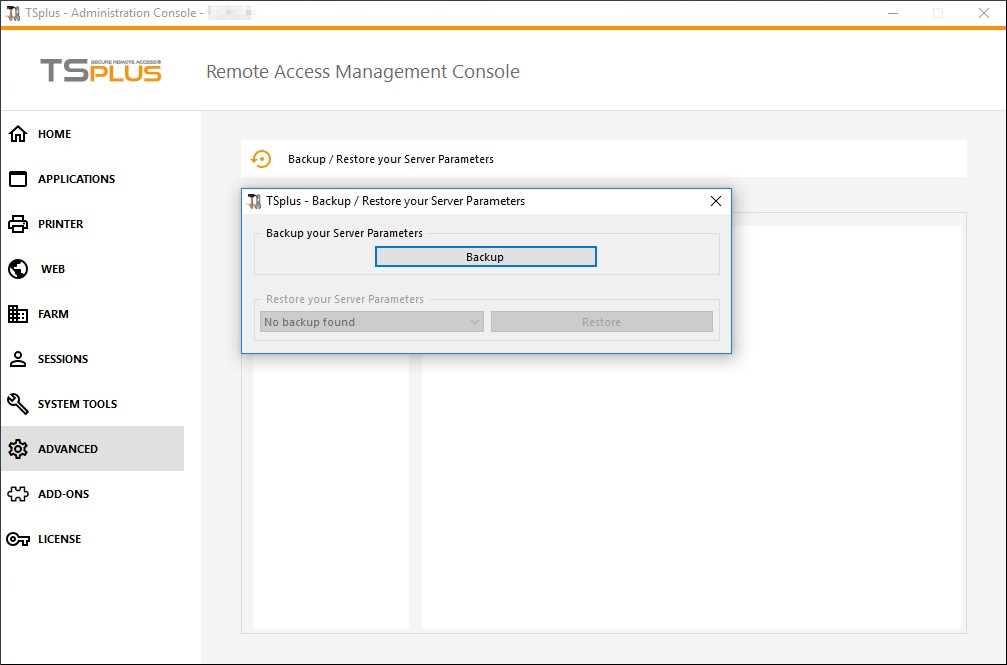Click the disabled Restore button
The width and height of the screenshot is (1007, 665).
tap(601, 321)
